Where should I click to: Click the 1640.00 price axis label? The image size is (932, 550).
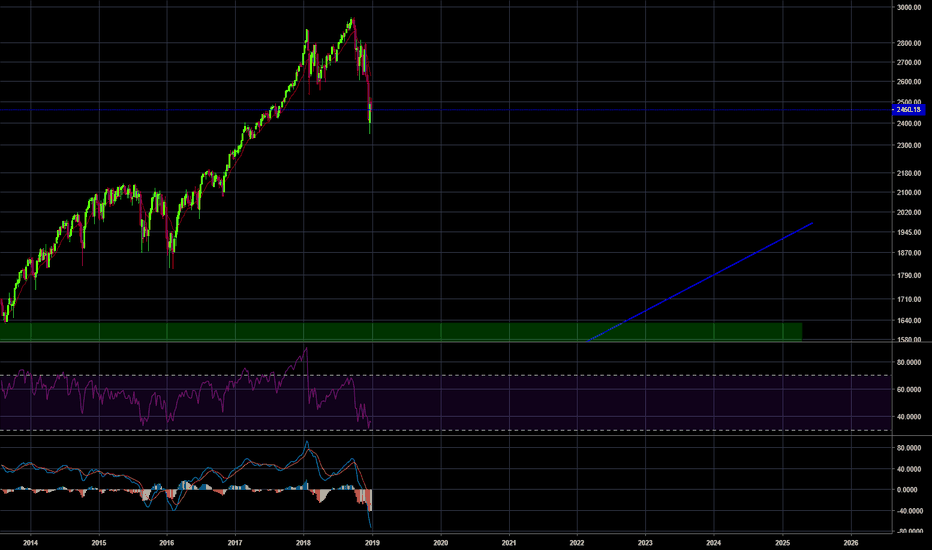[x=909, y=320]
